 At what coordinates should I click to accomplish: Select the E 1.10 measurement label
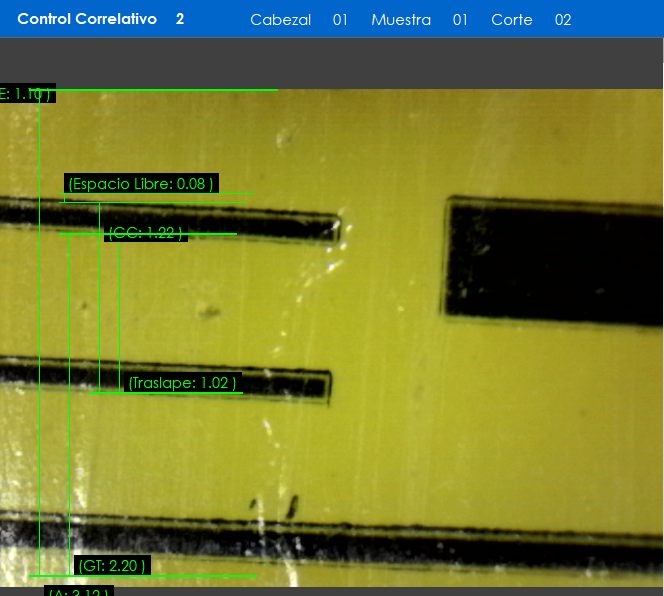pyautogui.click(x=25, y=94)
